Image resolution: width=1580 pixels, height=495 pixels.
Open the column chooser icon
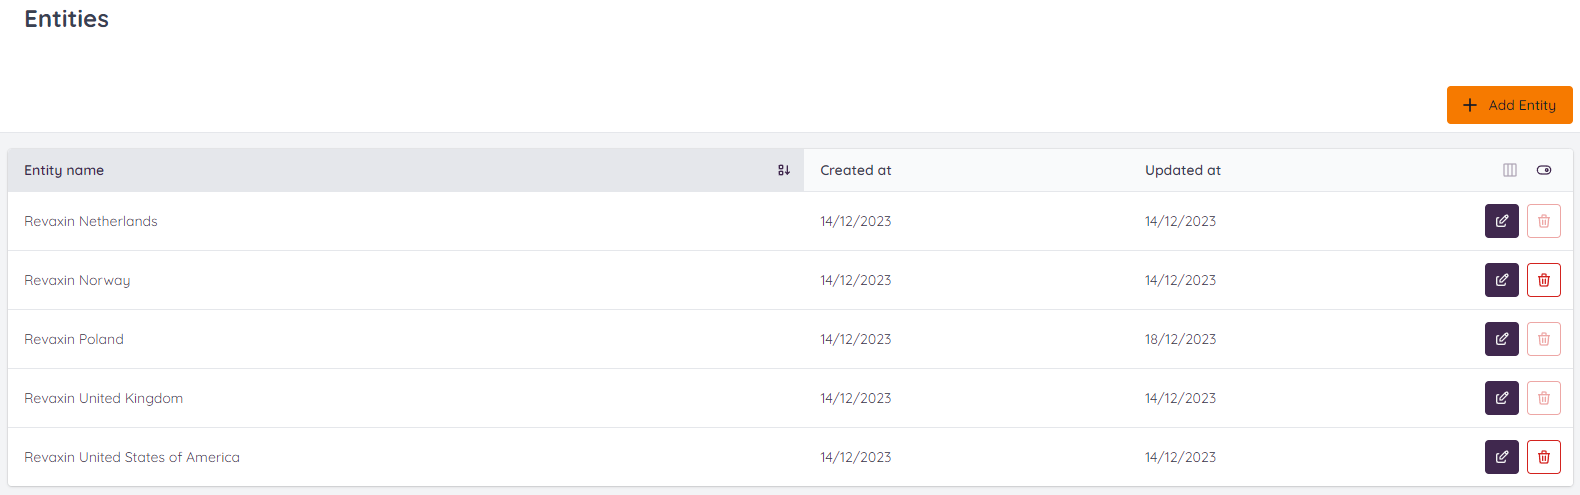[1510, 170]
